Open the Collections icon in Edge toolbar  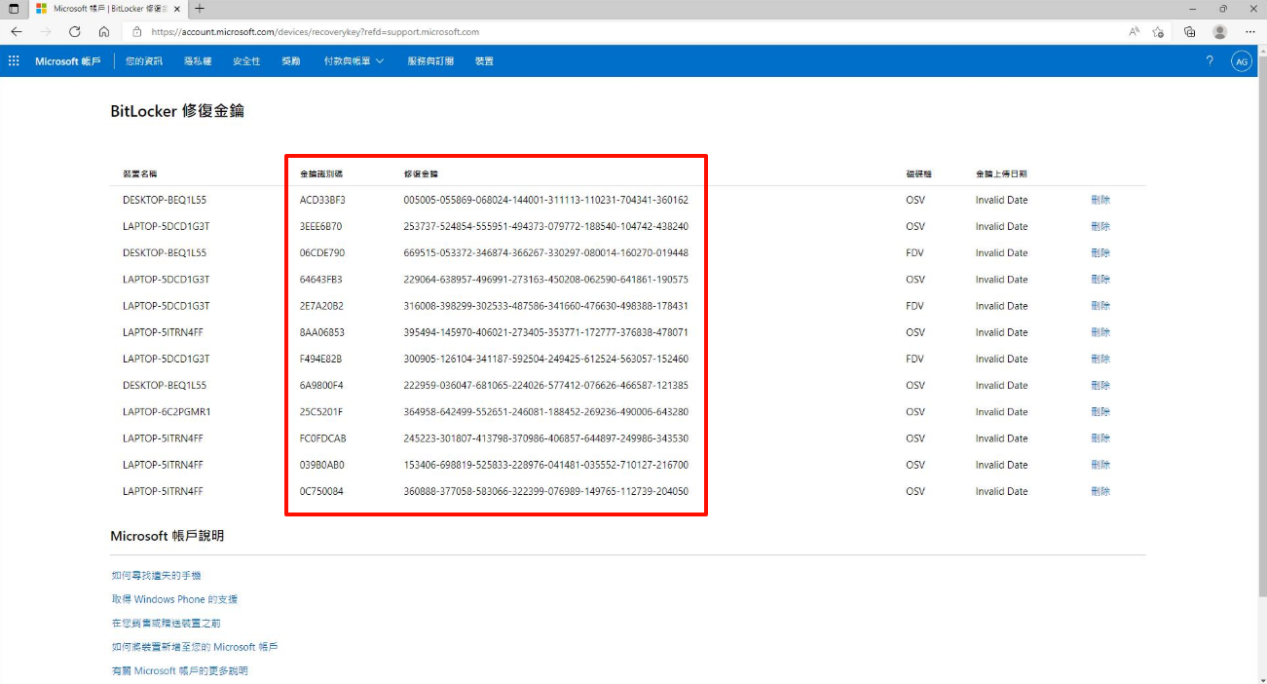1190,32
